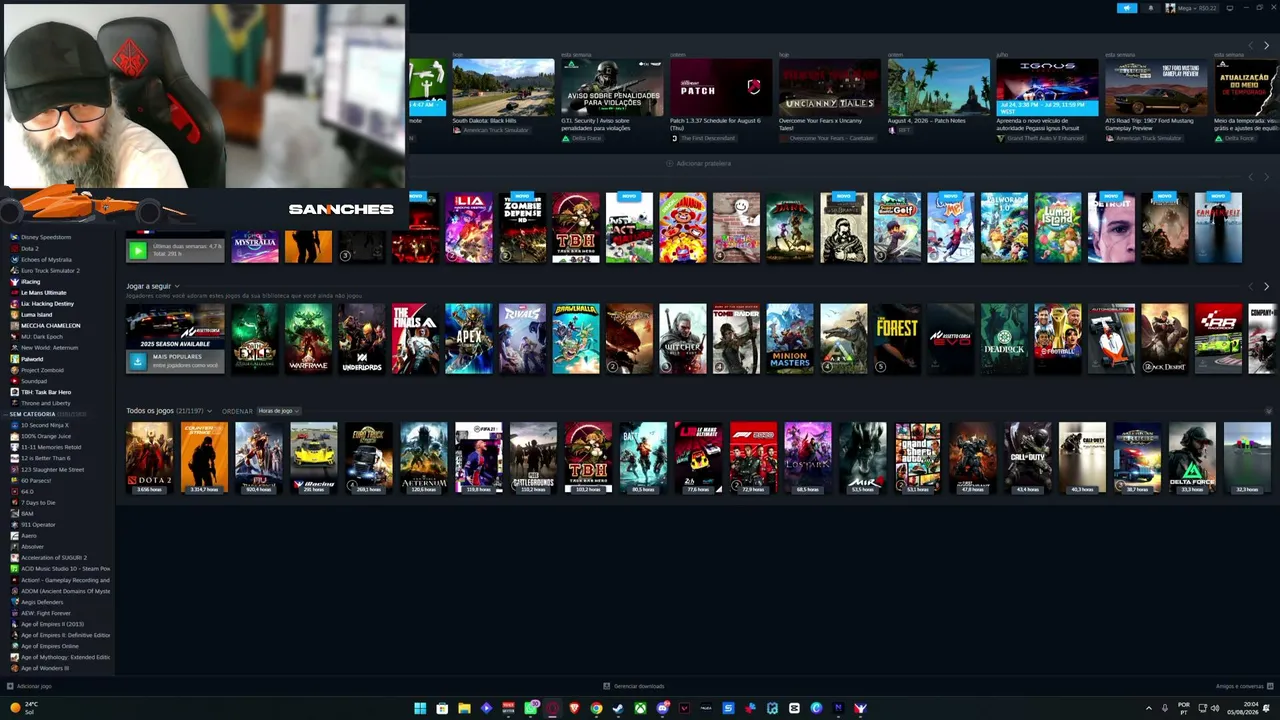Open The Forest cover art

[897, 339]
